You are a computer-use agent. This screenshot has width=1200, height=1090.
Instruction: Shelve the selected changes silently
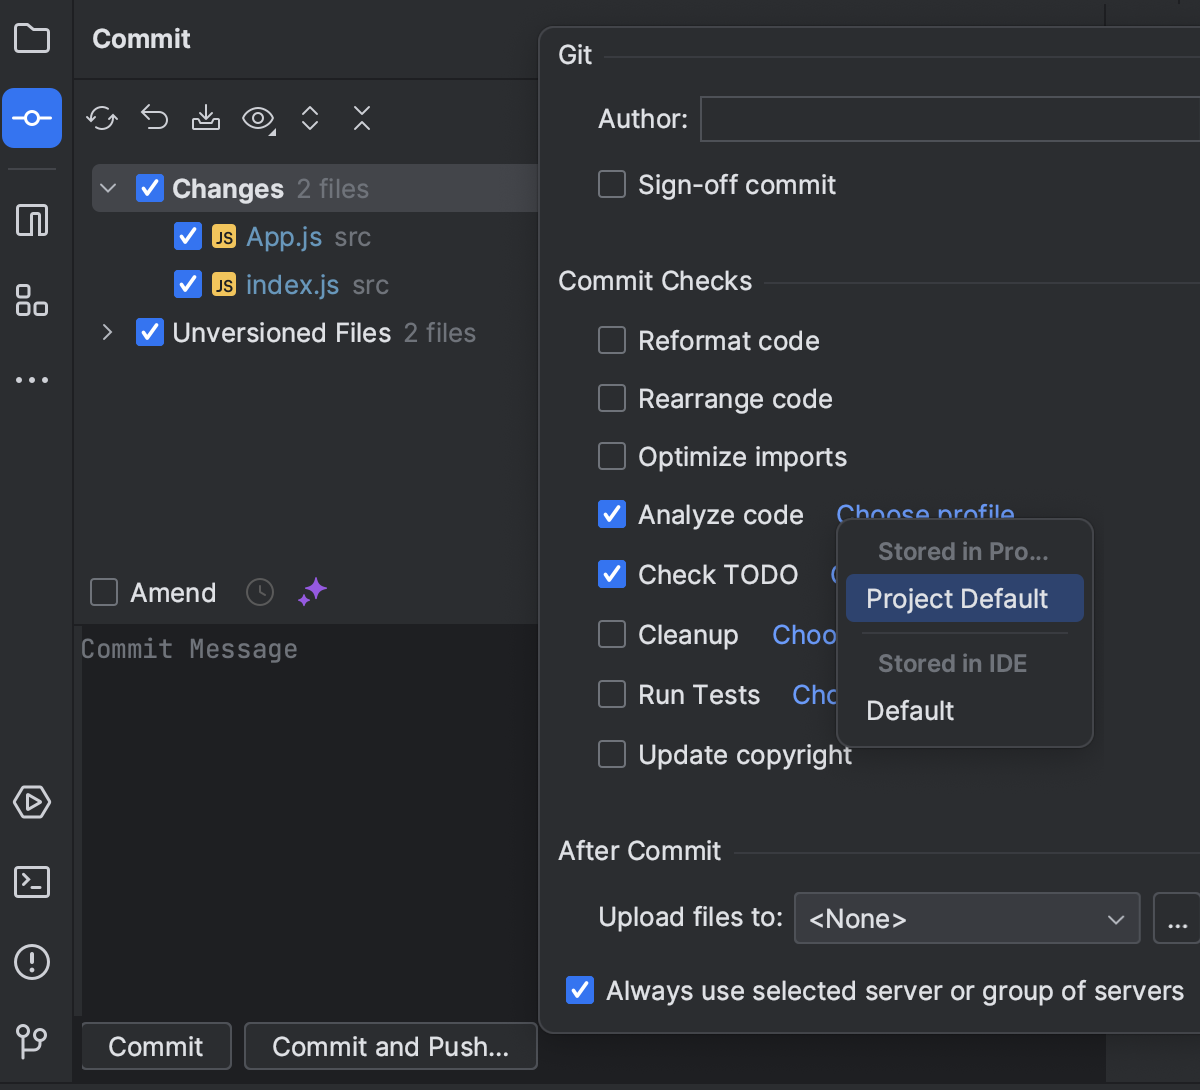pyautogui.click(x=206, y=118)
